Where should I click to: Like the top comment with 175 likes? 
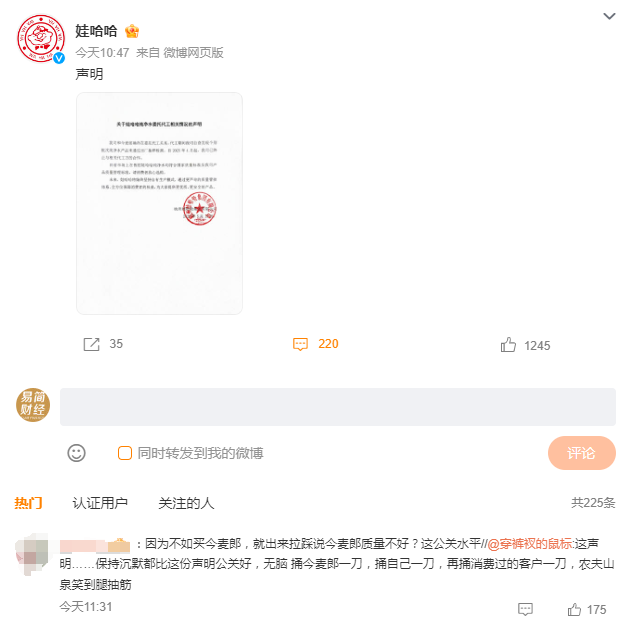[574, 609]
